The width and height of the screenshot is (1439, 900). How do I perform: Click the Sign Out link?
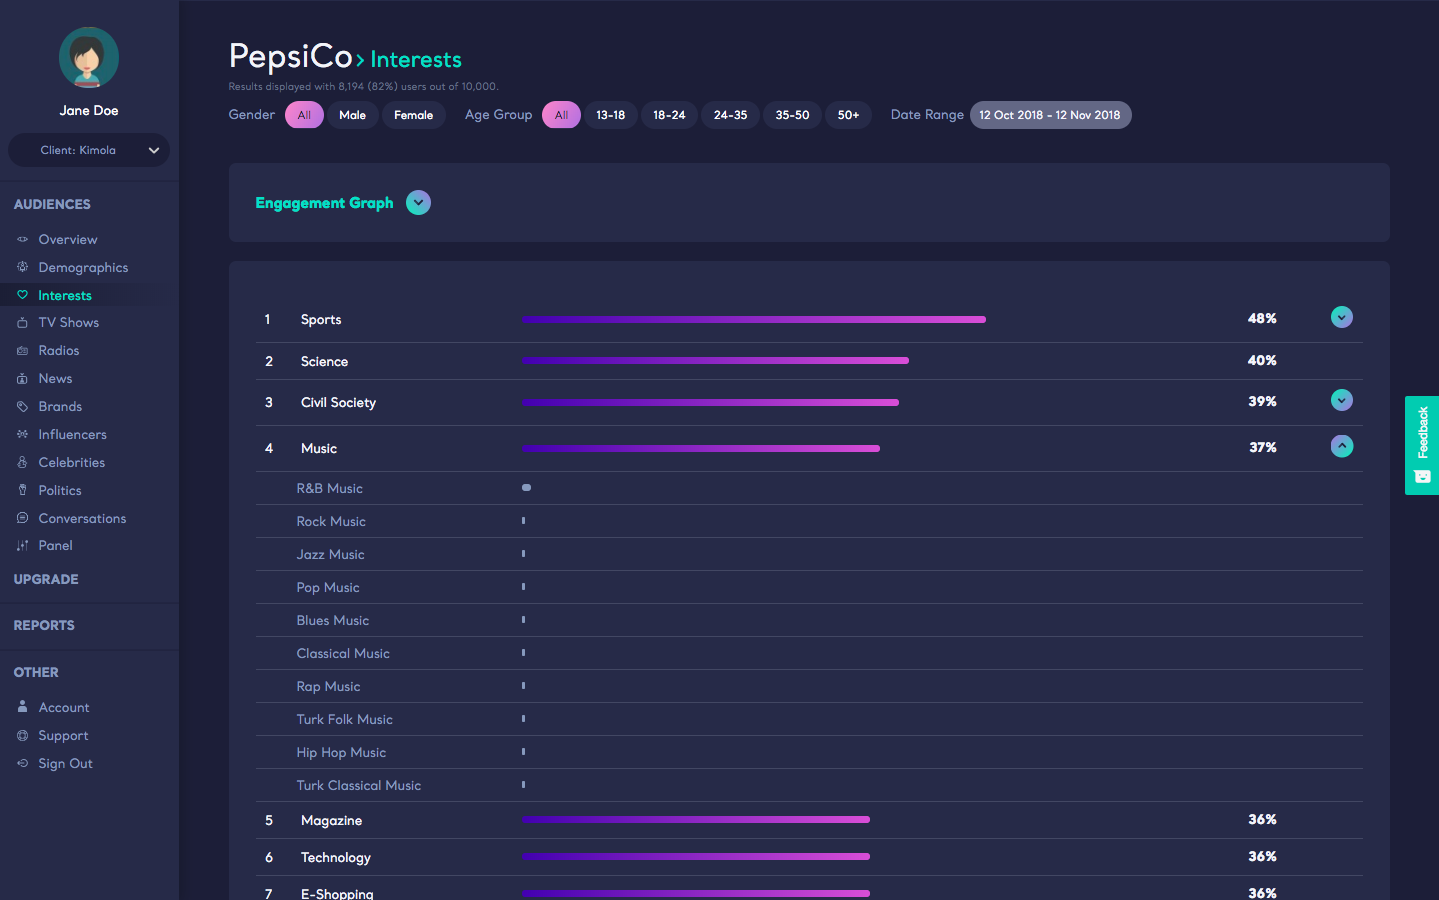(x=65, y=763)
